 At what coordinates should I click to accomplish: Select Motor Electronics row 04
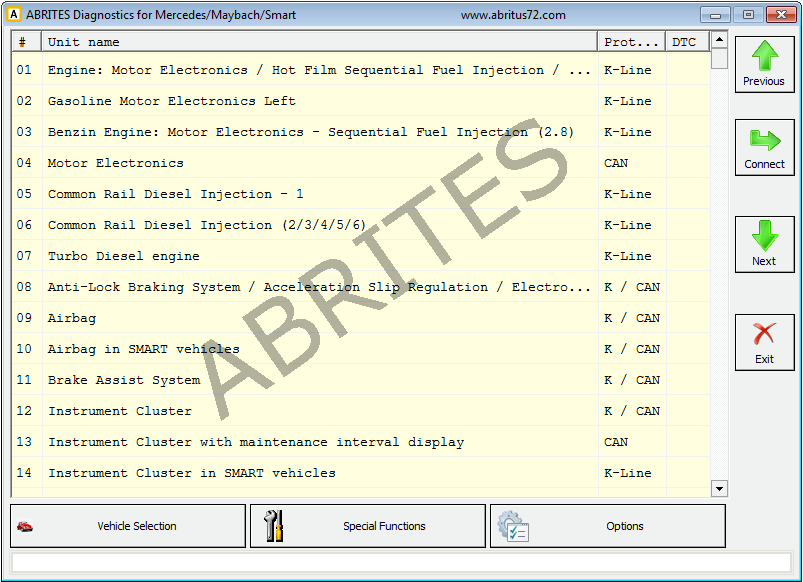[116, 163]
